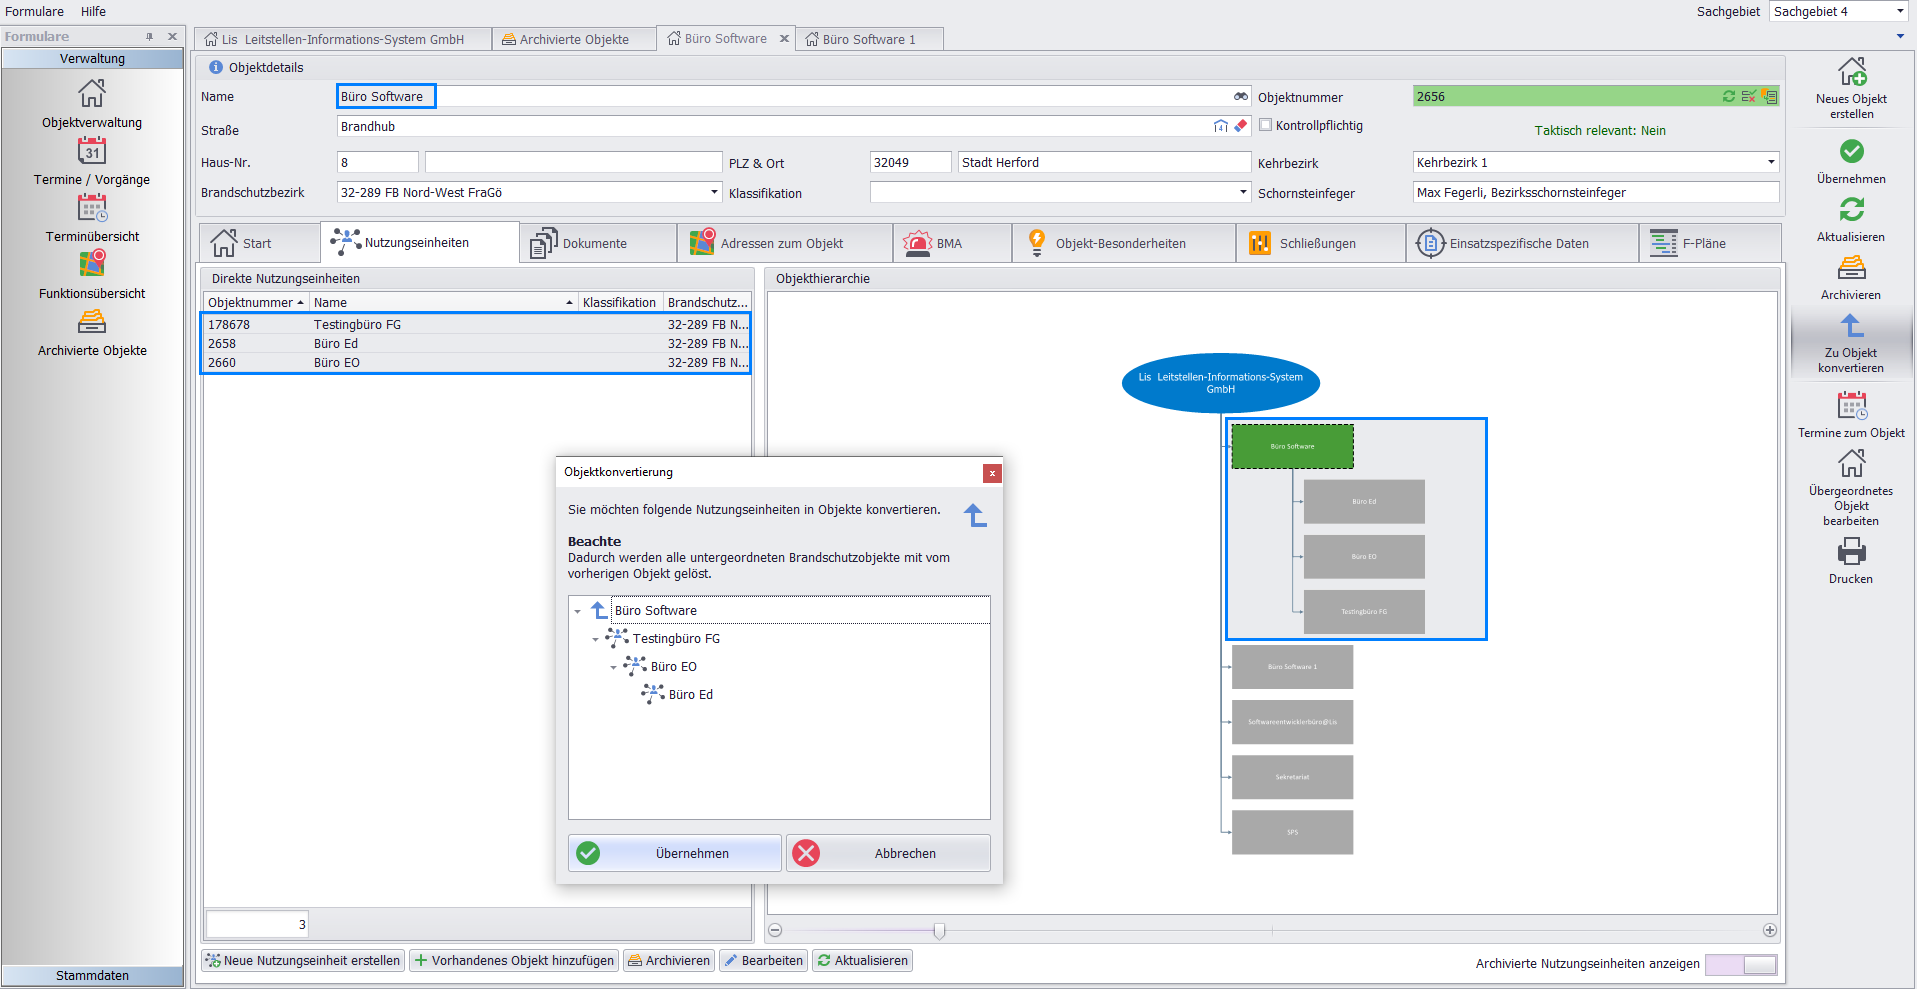Enable the Kontrollpflichtig checkbox

pyautogui.click(x=1266, y=125)
